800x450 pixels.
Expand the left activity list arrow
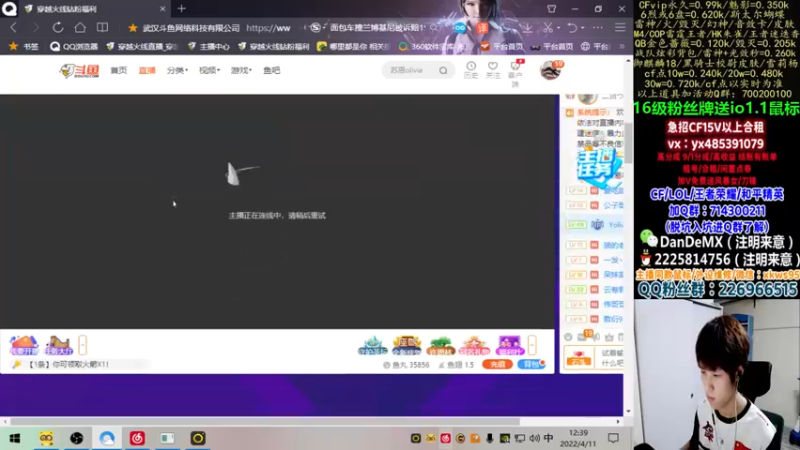coord(83,345)
